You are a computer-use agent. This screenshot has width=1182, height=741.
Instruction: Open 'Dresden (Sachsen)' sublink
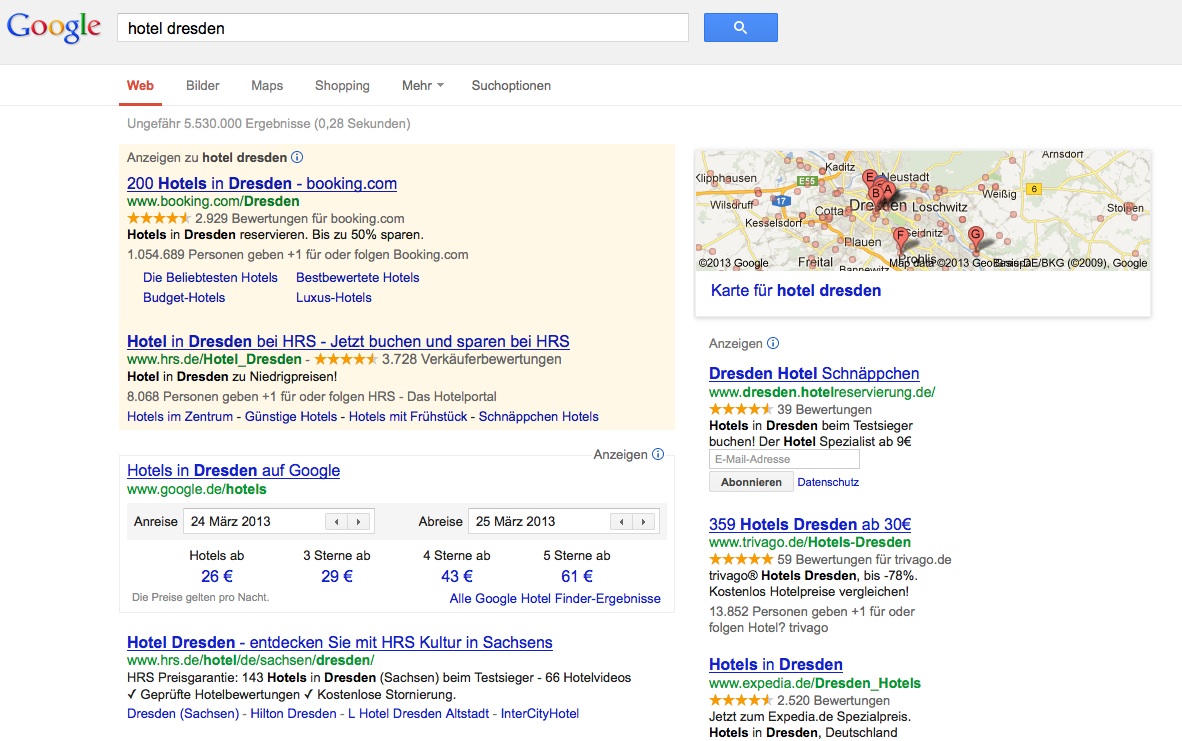click(182, 713)
